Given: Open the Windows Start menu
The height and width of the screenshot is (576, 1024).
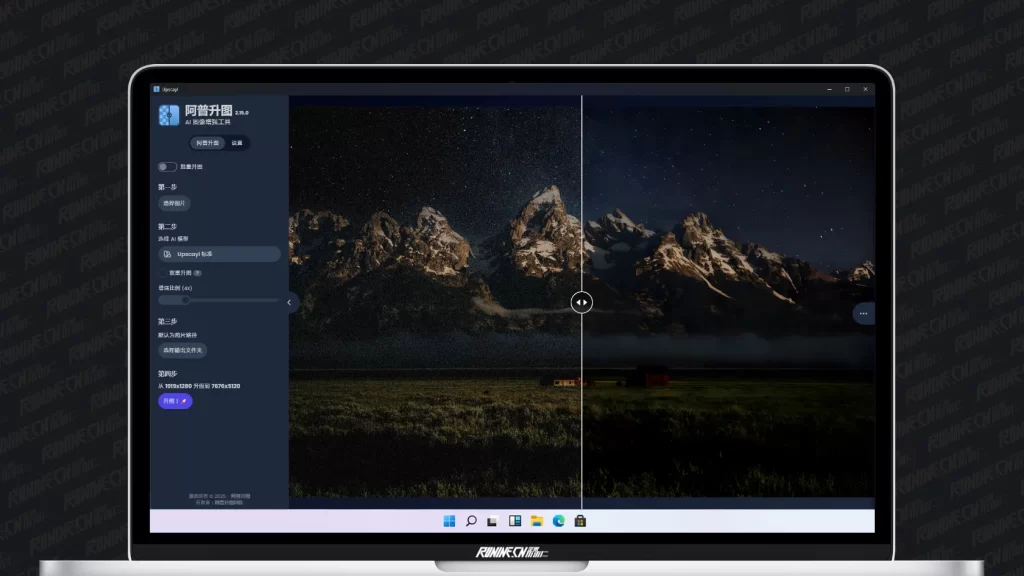Looking at the screenshot, I should (450, 521).
